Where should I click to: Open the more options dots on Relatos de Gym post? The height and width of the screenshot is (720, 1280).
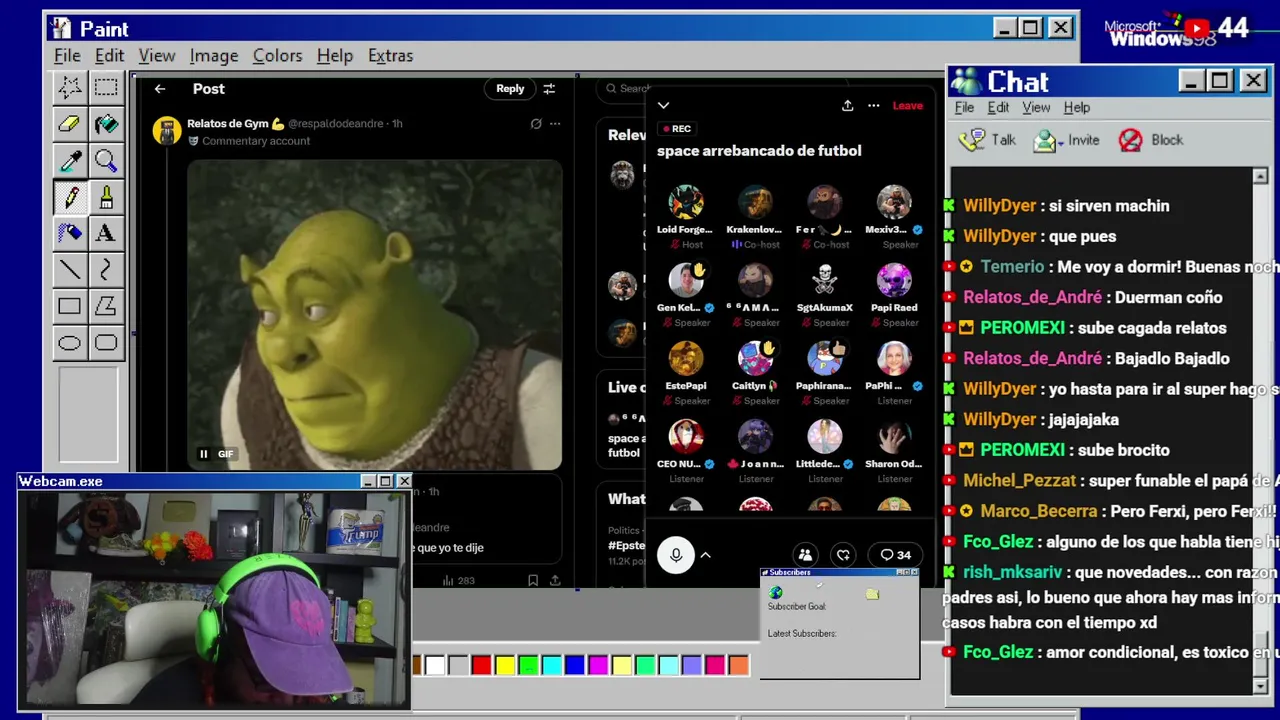555,124
